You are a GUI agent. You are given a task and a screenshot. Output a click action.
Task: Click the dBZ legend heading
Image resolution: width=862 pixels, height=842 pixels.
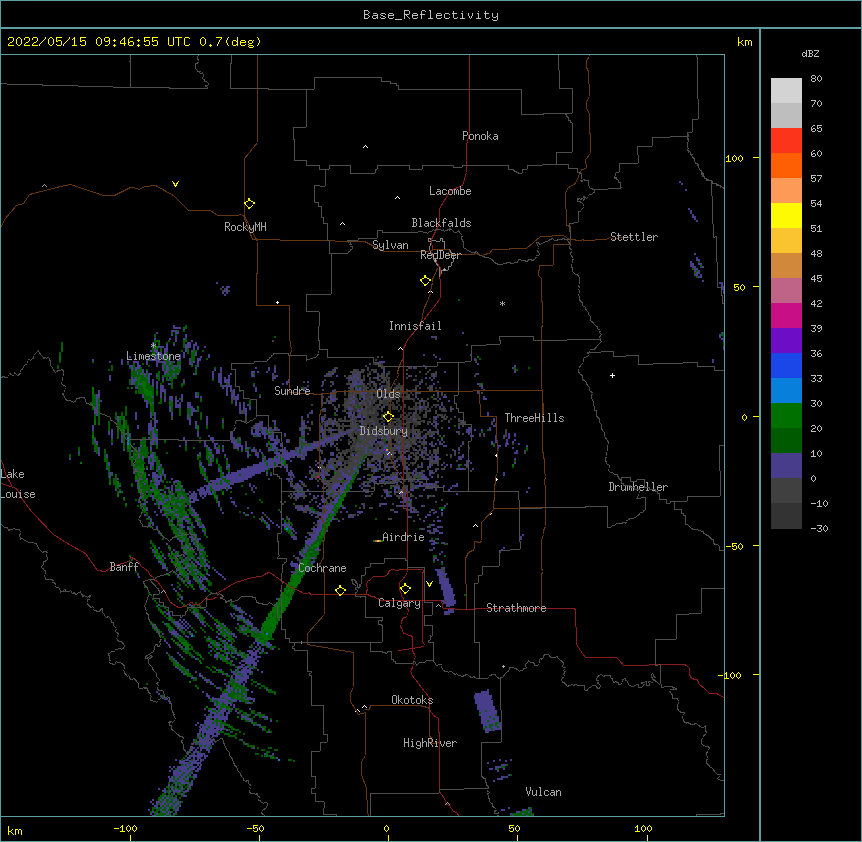click(810, 54)
